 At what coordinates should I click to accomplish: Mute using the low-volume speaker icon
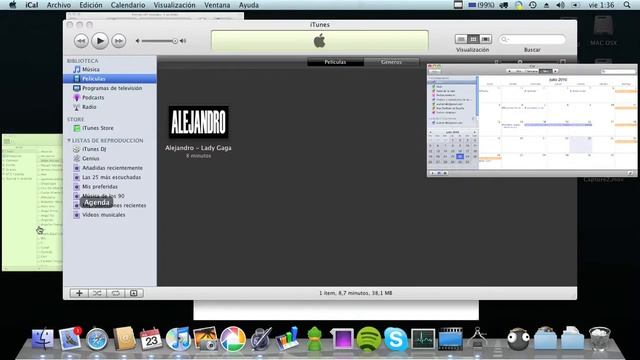coord(138,41)
